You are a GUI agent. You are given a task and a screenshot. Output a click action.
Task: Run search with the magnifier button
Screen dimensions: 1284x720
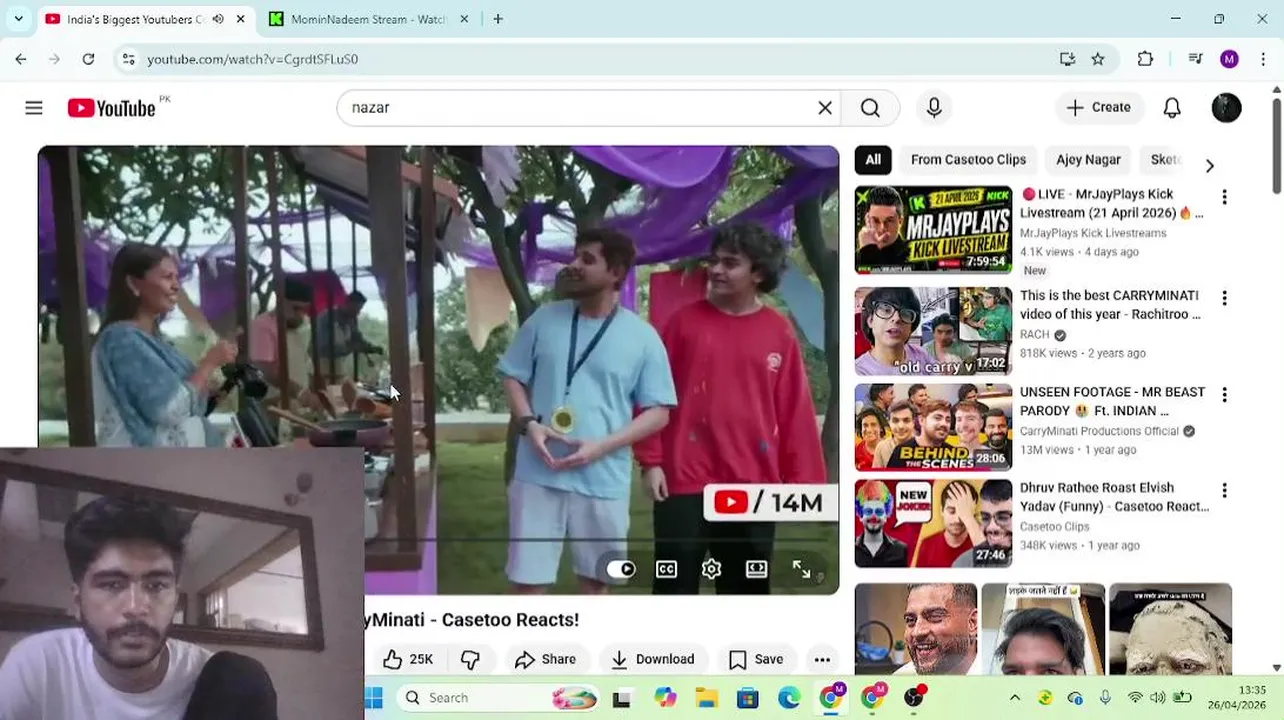(870, 108)
